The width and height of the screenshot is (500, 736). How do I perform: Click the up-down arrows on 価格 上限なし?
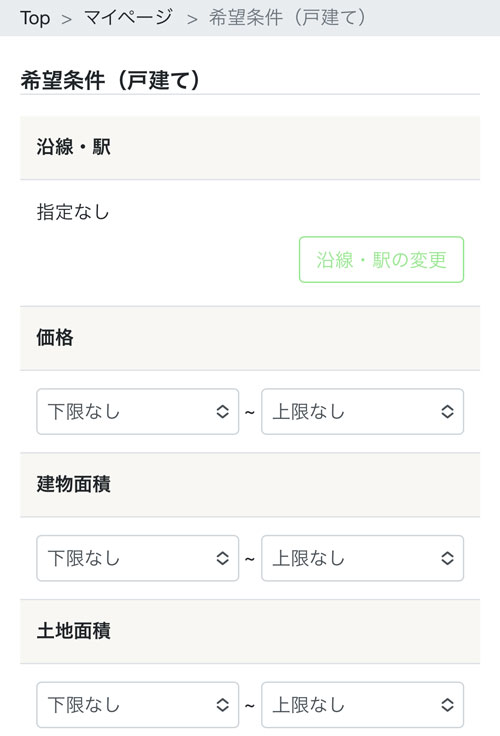pos(447,412)
